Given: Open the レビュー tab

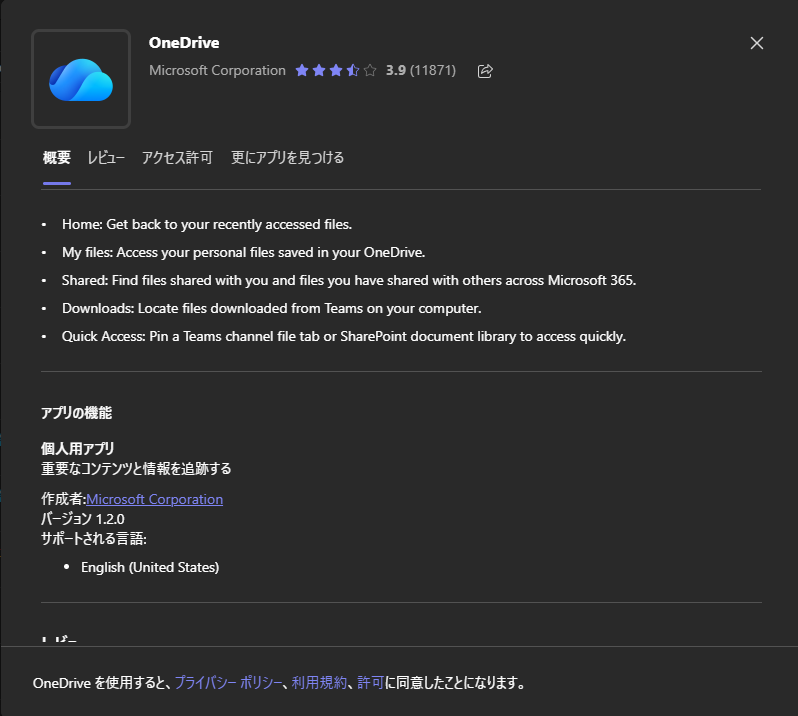Looking at the screenshot, I should tap(106, 158).
